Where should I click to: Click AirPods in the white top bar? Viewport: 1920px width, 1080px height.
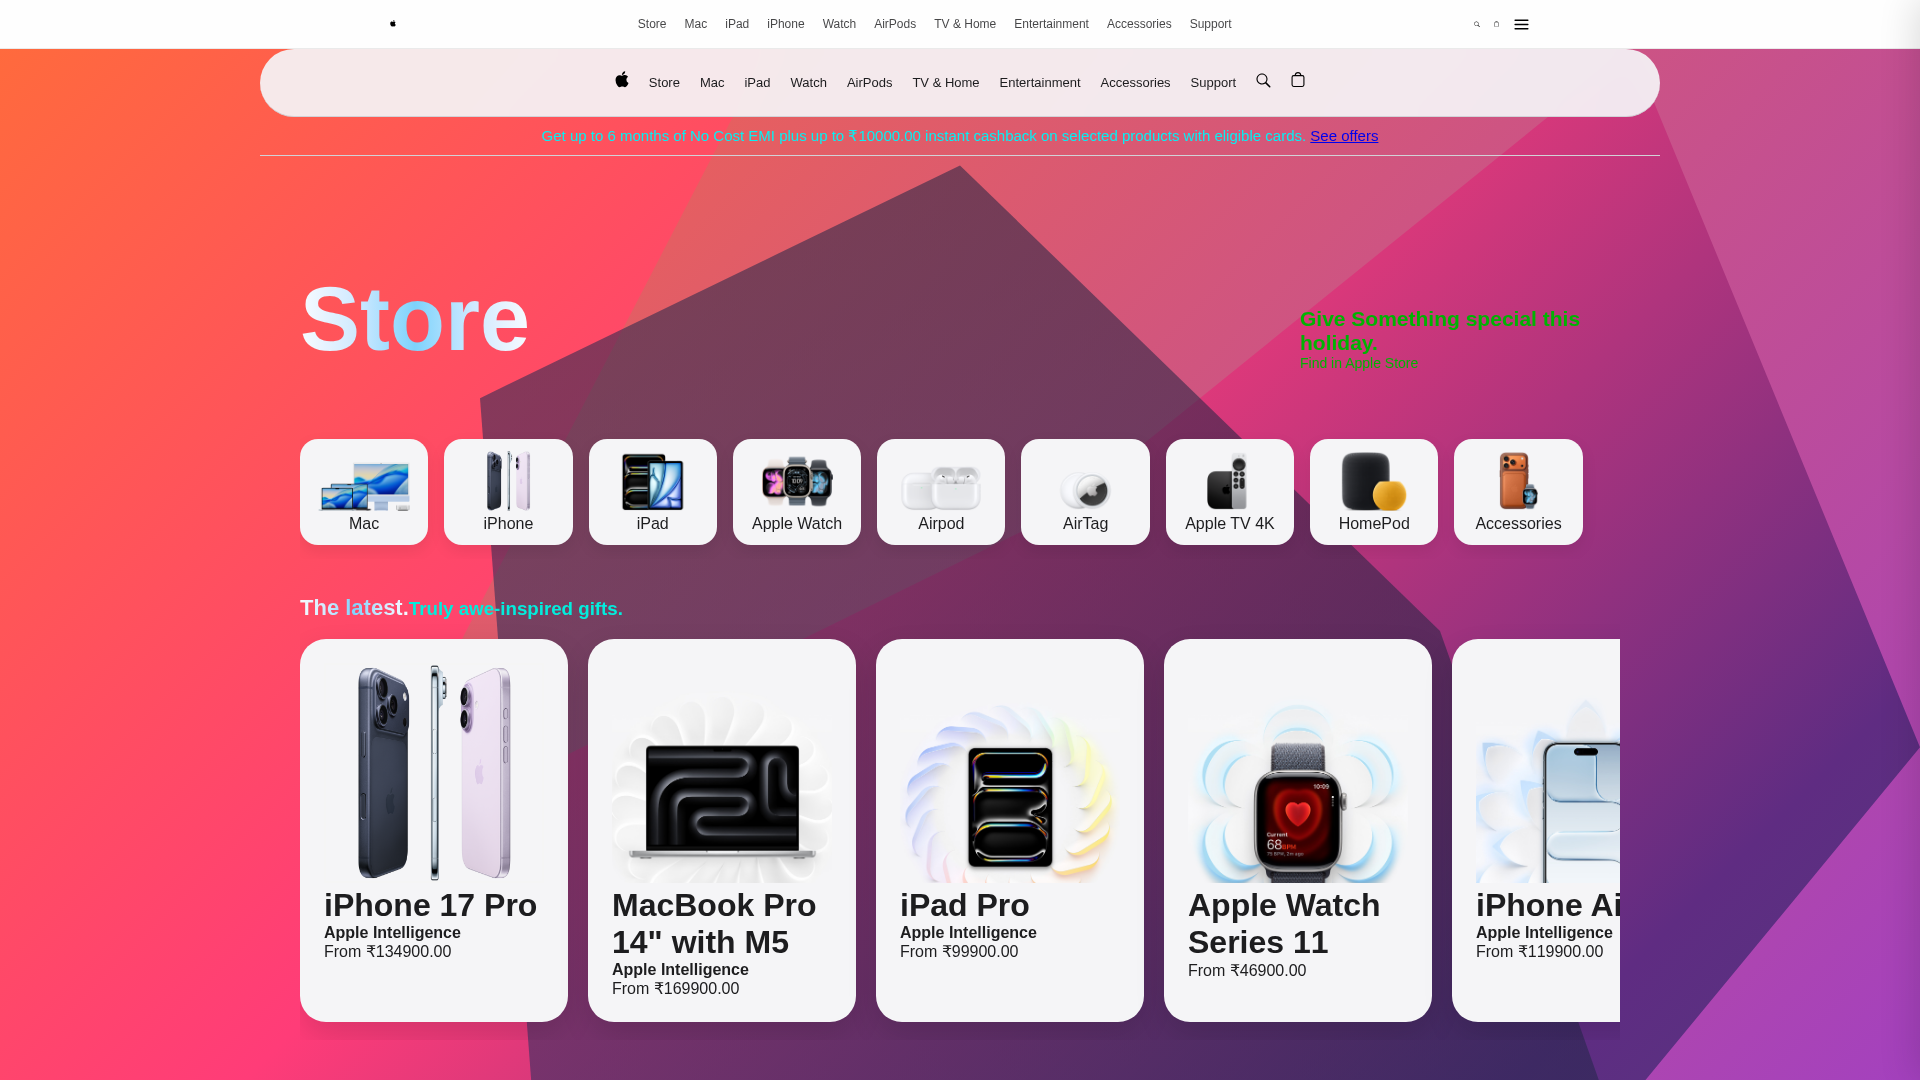[895, 24]
